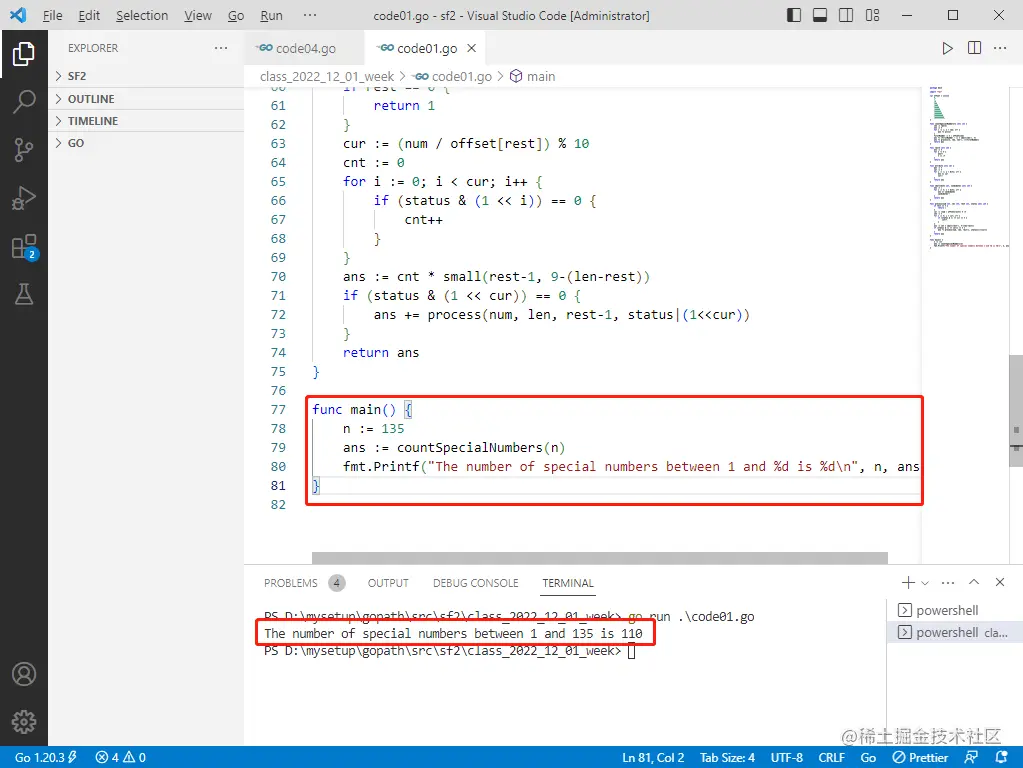Screen dimensions: 1023x768
Task: Open the Edit menu
Action: (89, 15)
